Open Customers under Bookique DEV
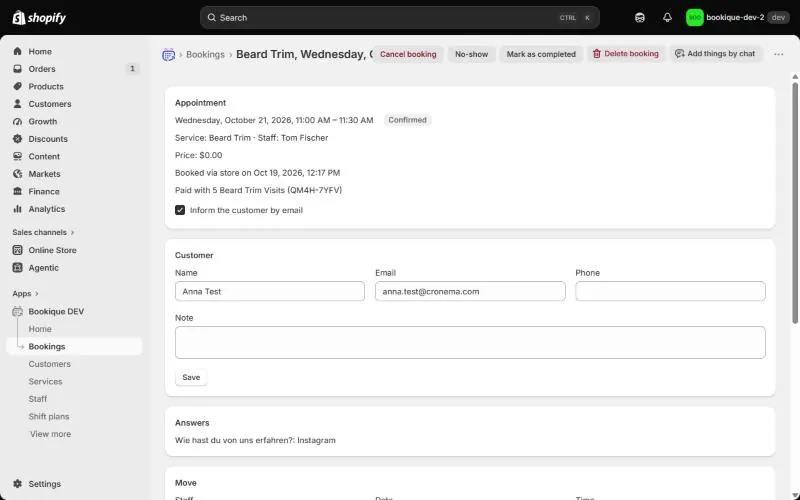Screen dimensions: 800x500 click(x=49, y=364)
